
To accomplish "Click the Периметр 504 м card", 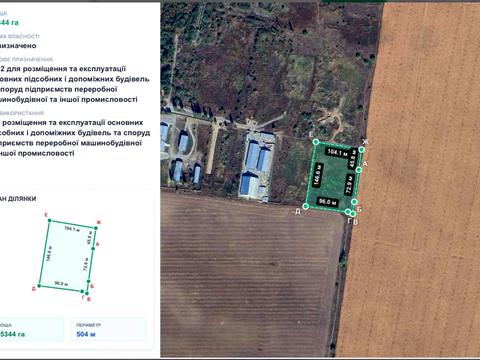I will (109, 329).
